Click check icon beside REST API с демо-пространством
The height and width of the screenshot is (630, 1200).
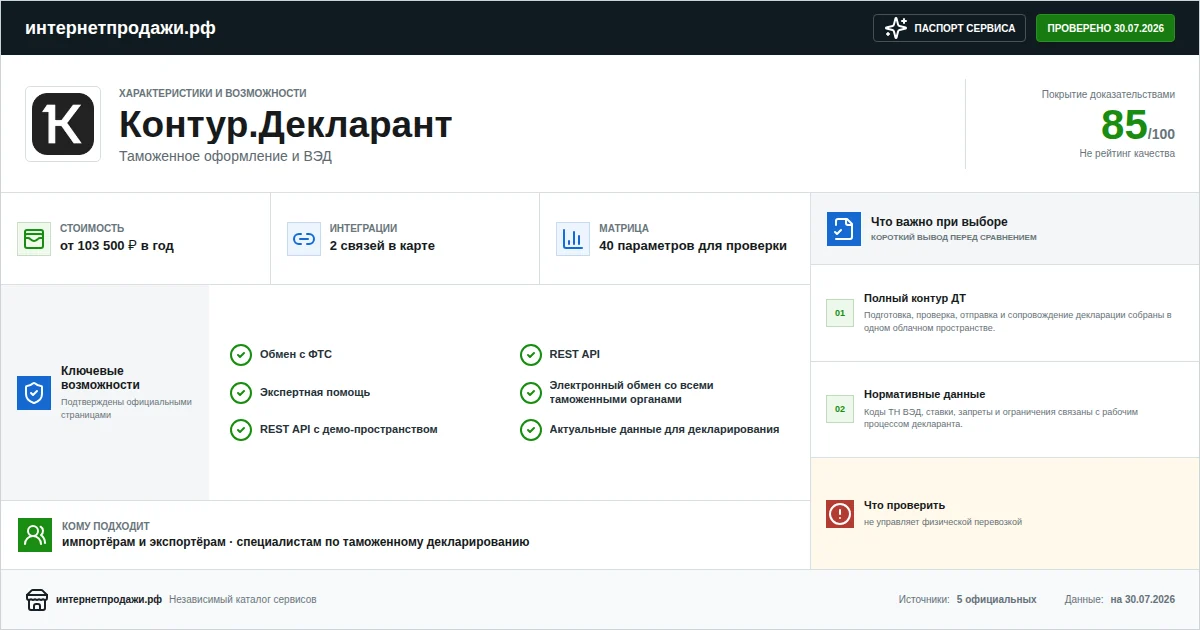tap(241, 430)
